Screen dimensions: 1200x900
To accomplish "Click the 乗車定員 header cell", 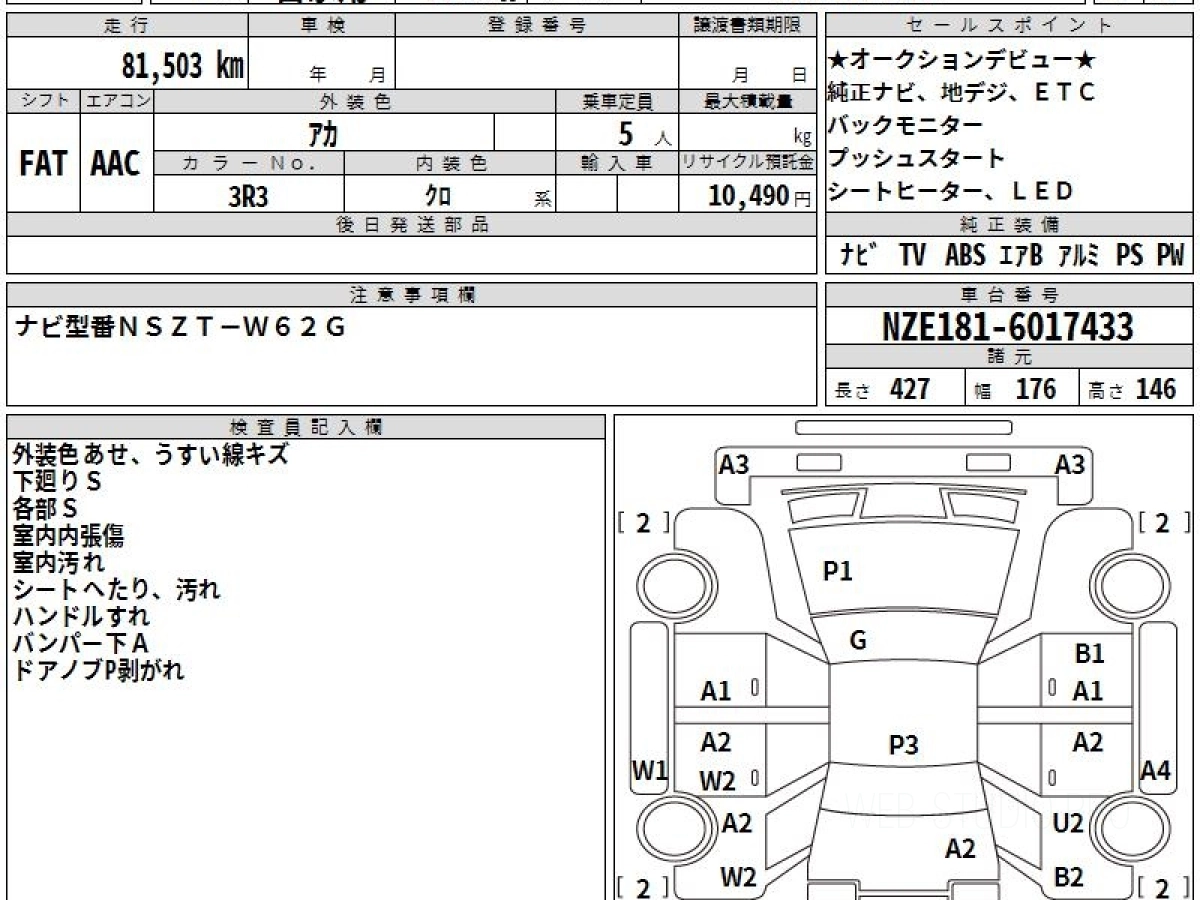I will [x=617, y=101].
